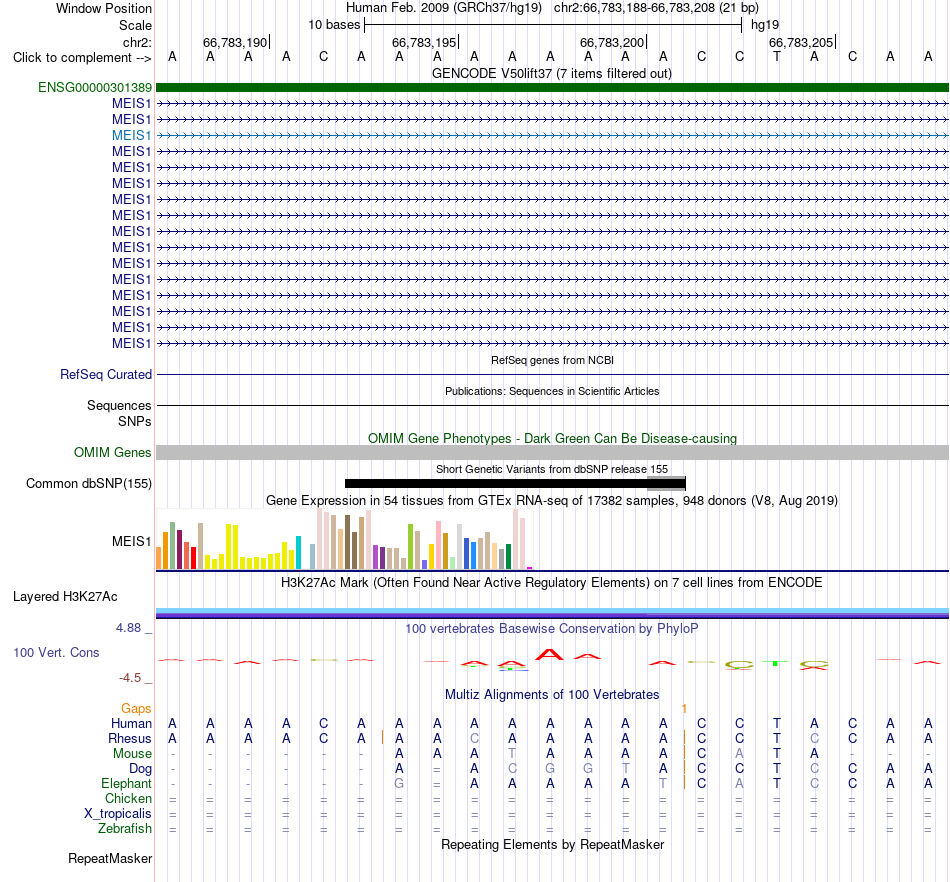Click the light-blue H3K27Ac signal bar
Screen dimensions: 950x882
552,611
